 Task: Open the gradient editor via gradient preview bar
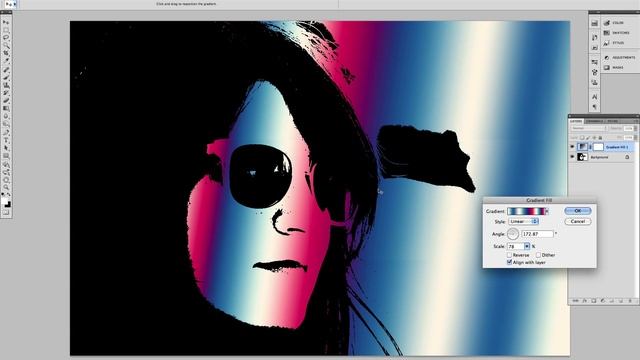point(526,211)
